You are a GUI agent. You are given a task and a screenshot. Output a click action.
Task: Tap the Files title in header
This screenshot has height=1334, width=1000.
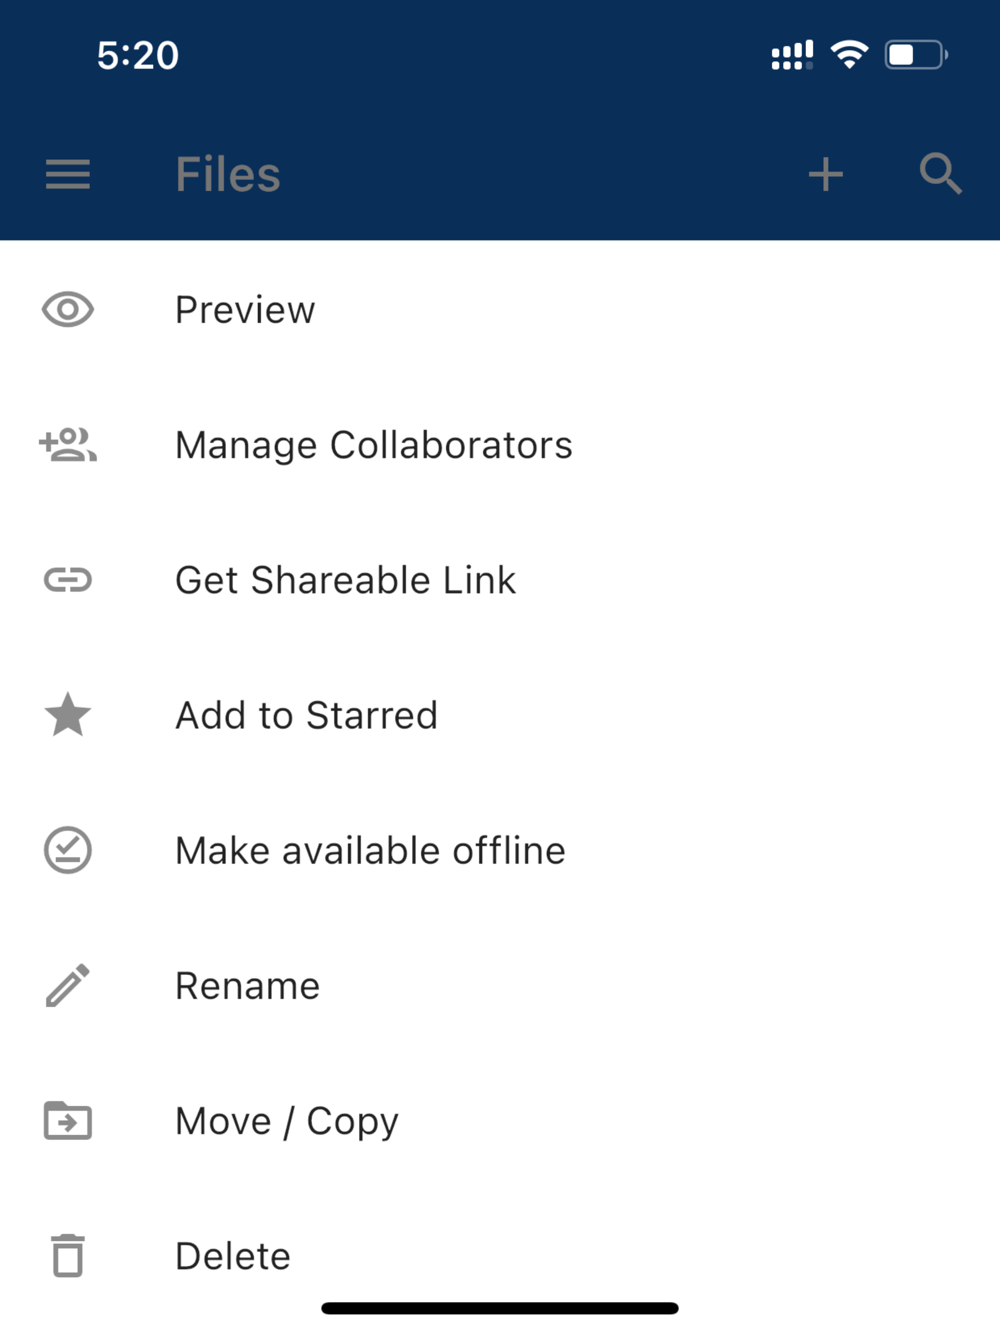tap(228, 175)
